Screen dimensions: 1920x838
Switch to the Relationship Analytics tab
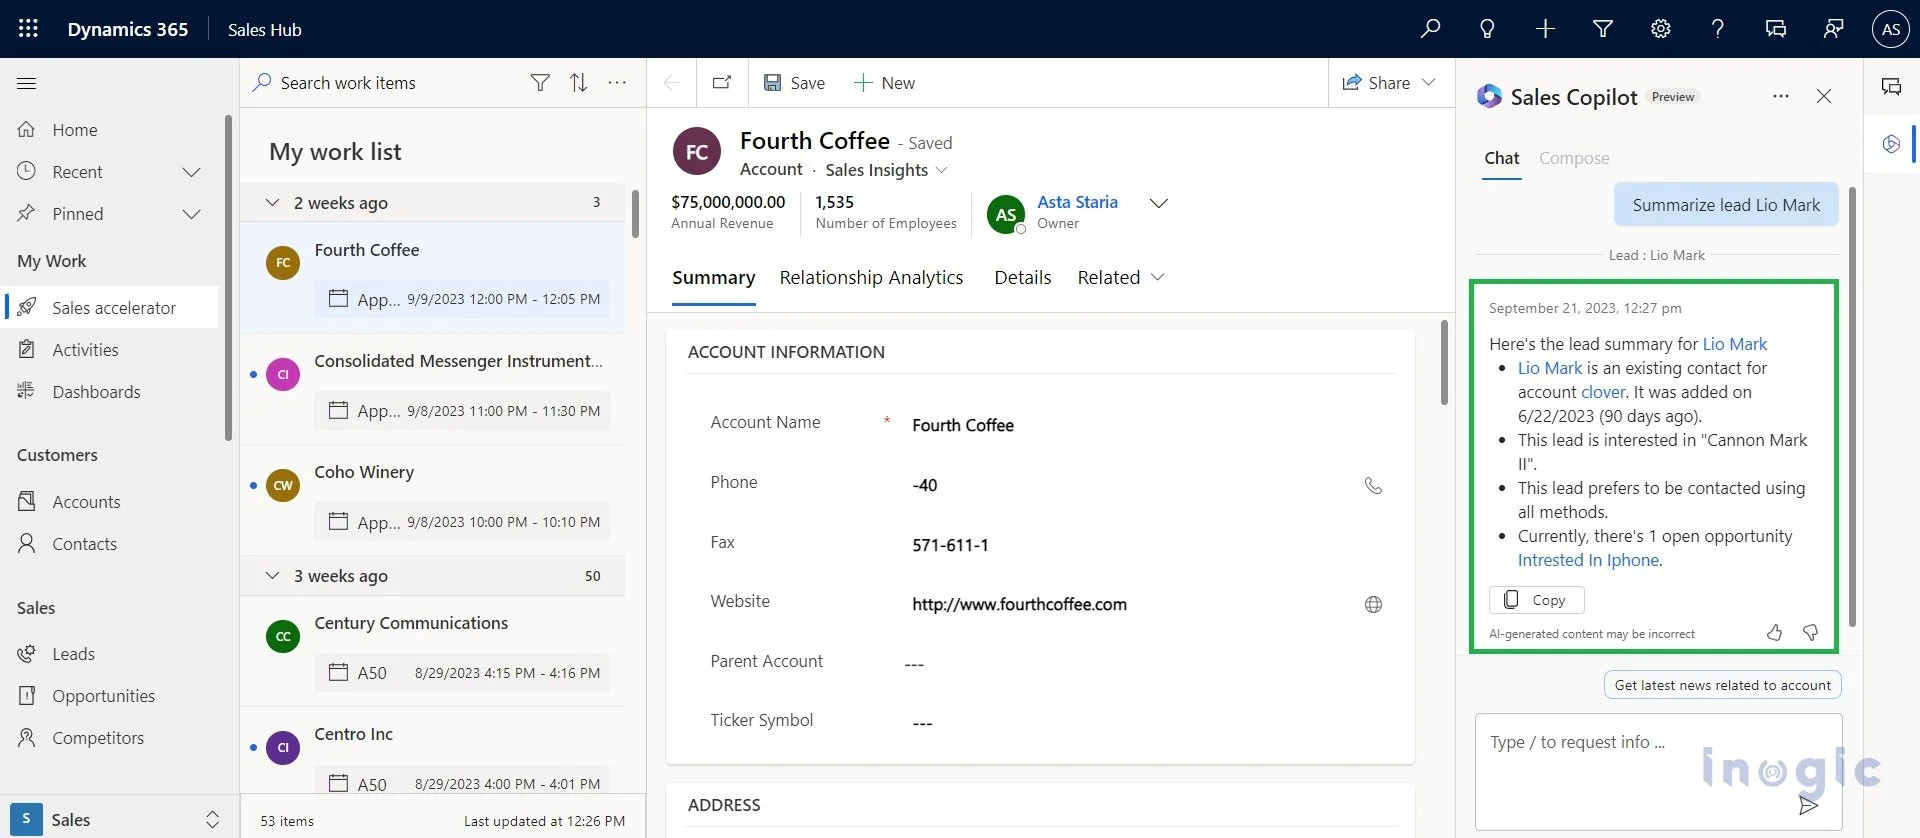(871, 277)
